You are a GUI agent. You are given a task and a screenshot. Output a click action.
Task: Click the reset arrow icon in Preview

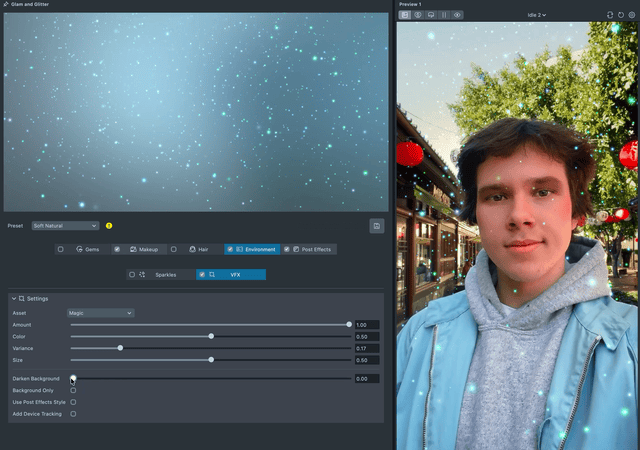click(x=621, y=15)
